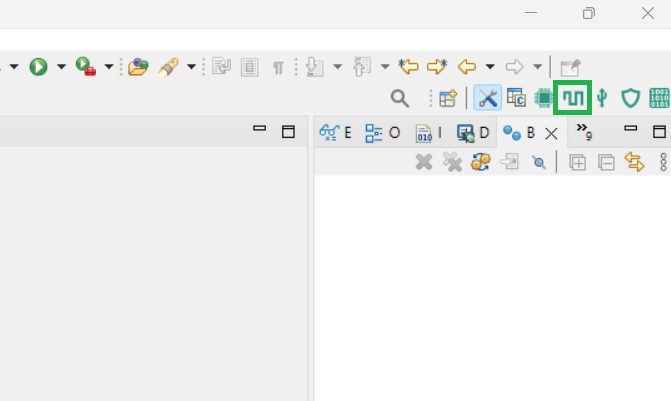Select the binary 1001 perspective icon

(659, 98)
